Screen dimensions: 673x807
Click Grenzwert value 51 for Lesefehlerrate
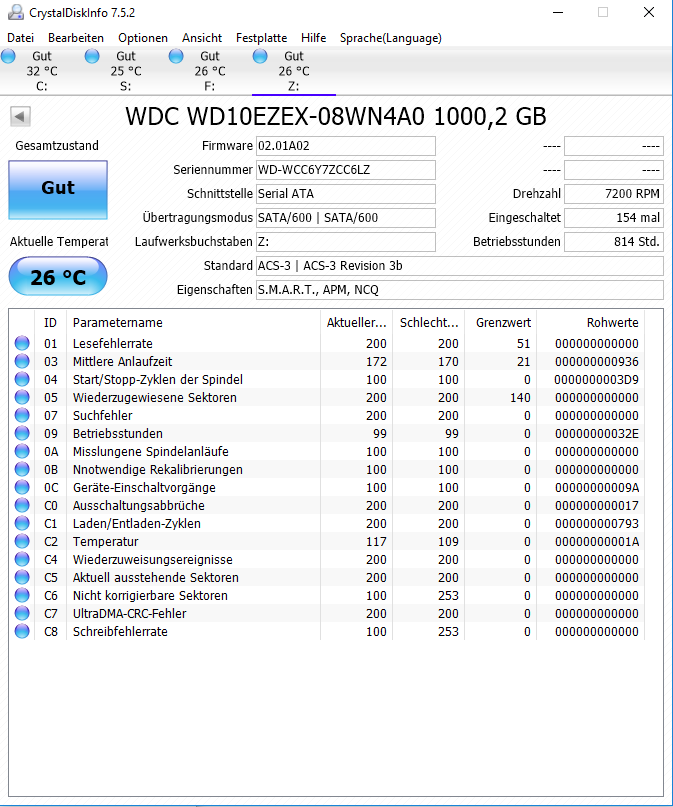point(524,343)
